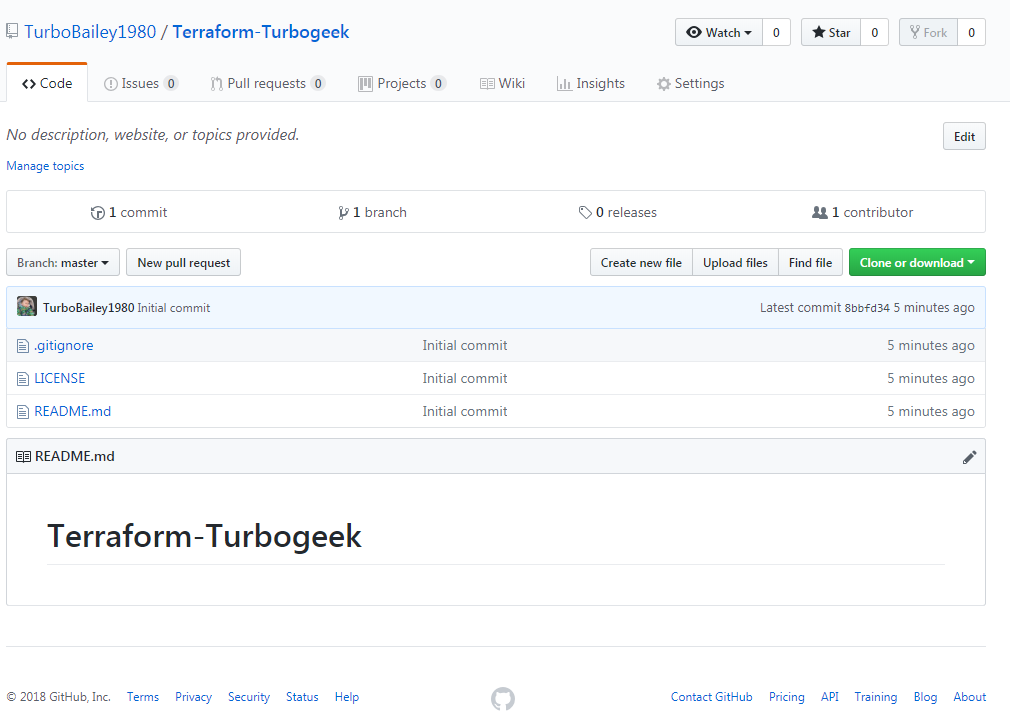Image resolution: width=1010 pixels, height=714 pixels.
Task: Open the .gitignore file
Action: (64, 345)
